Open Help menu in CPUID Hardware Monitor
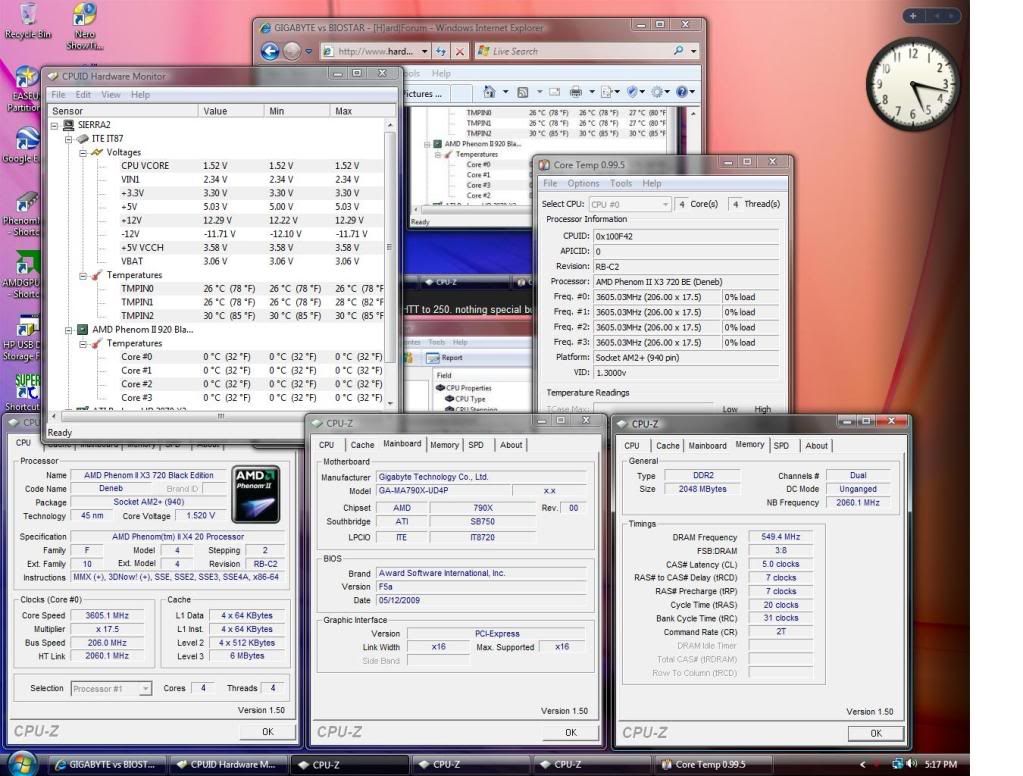The image size is (1023, 776). (x=140, y=95)
